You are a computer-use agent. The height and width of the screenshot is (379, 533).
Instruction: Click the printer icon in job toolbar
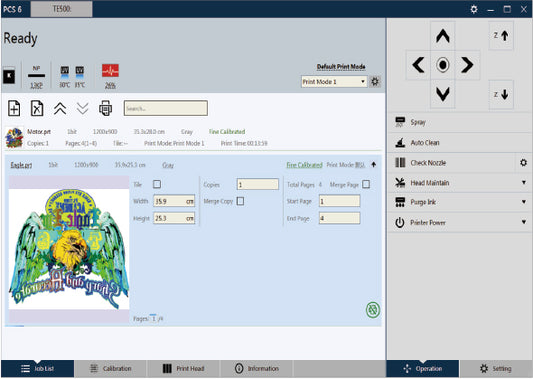coord(105,108)
